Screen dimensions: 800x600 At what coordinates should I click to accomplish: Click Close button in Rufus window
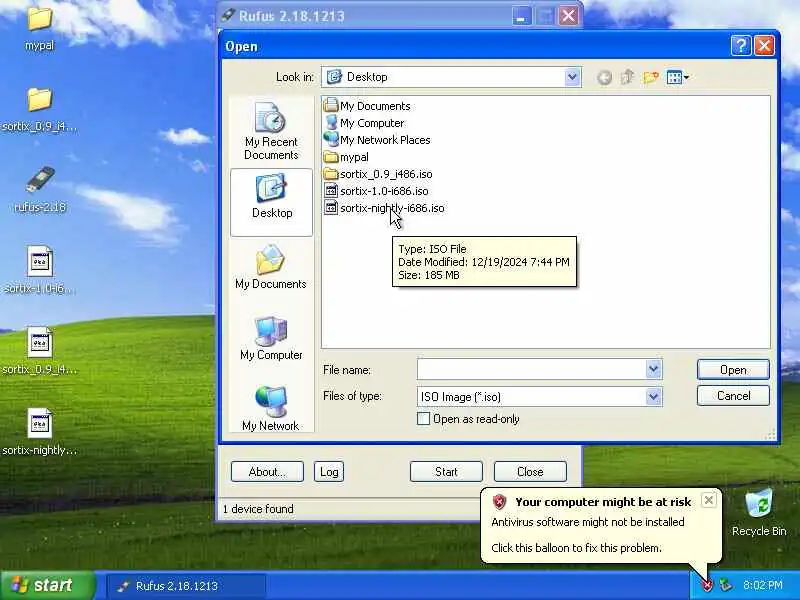pos(530,472)
